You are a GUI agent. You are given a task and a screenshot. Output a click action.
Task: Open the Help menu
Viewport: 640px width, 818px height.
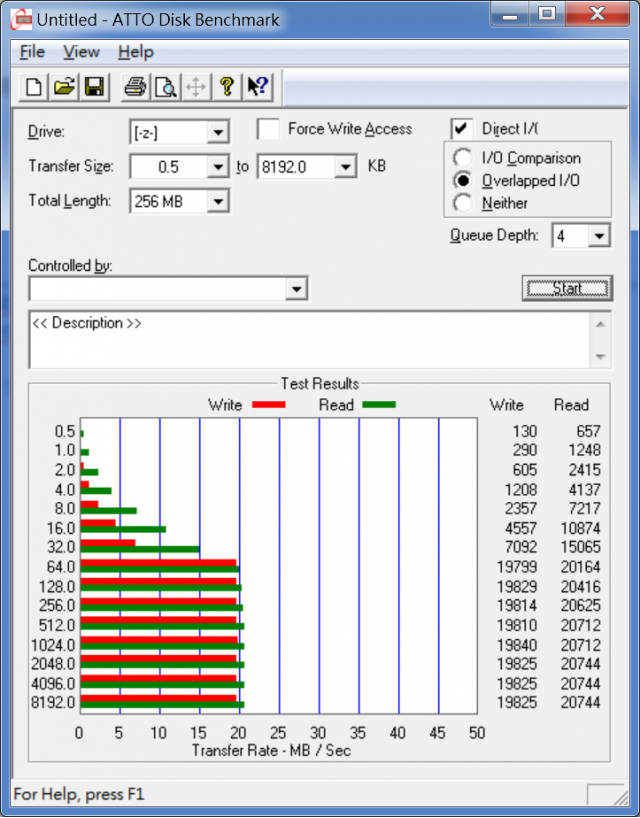pos(136,52)
